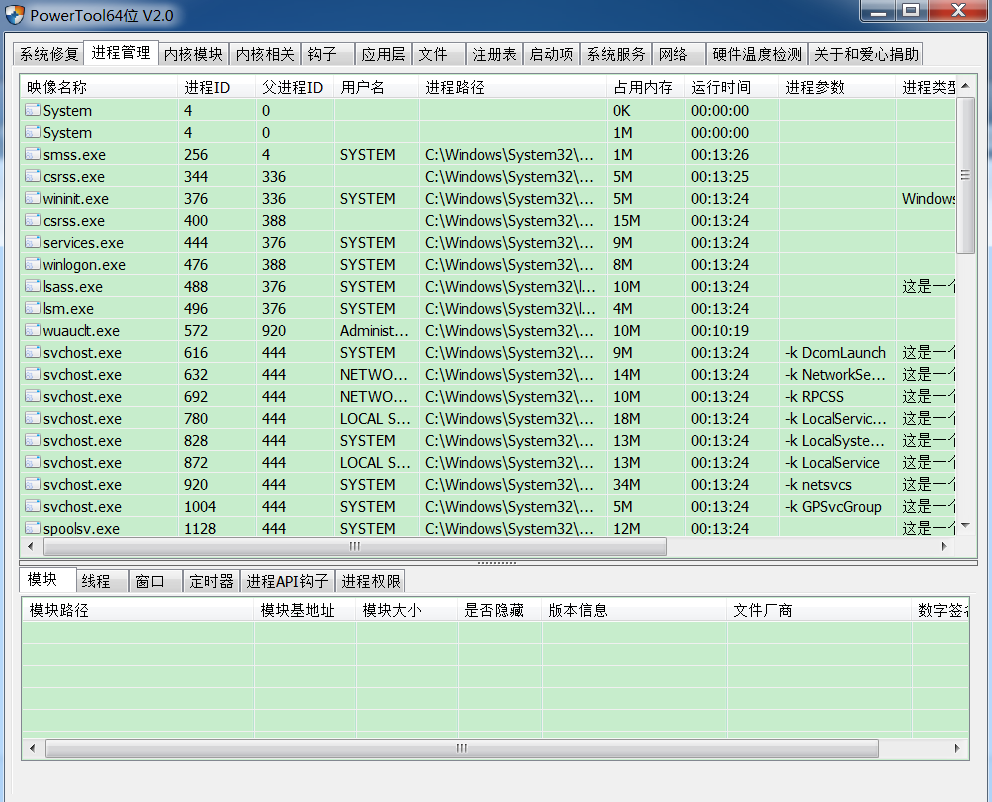992x802 pixels.
Task: Click the icon of svchost.exe PID 920
Action: click(32, 484)
